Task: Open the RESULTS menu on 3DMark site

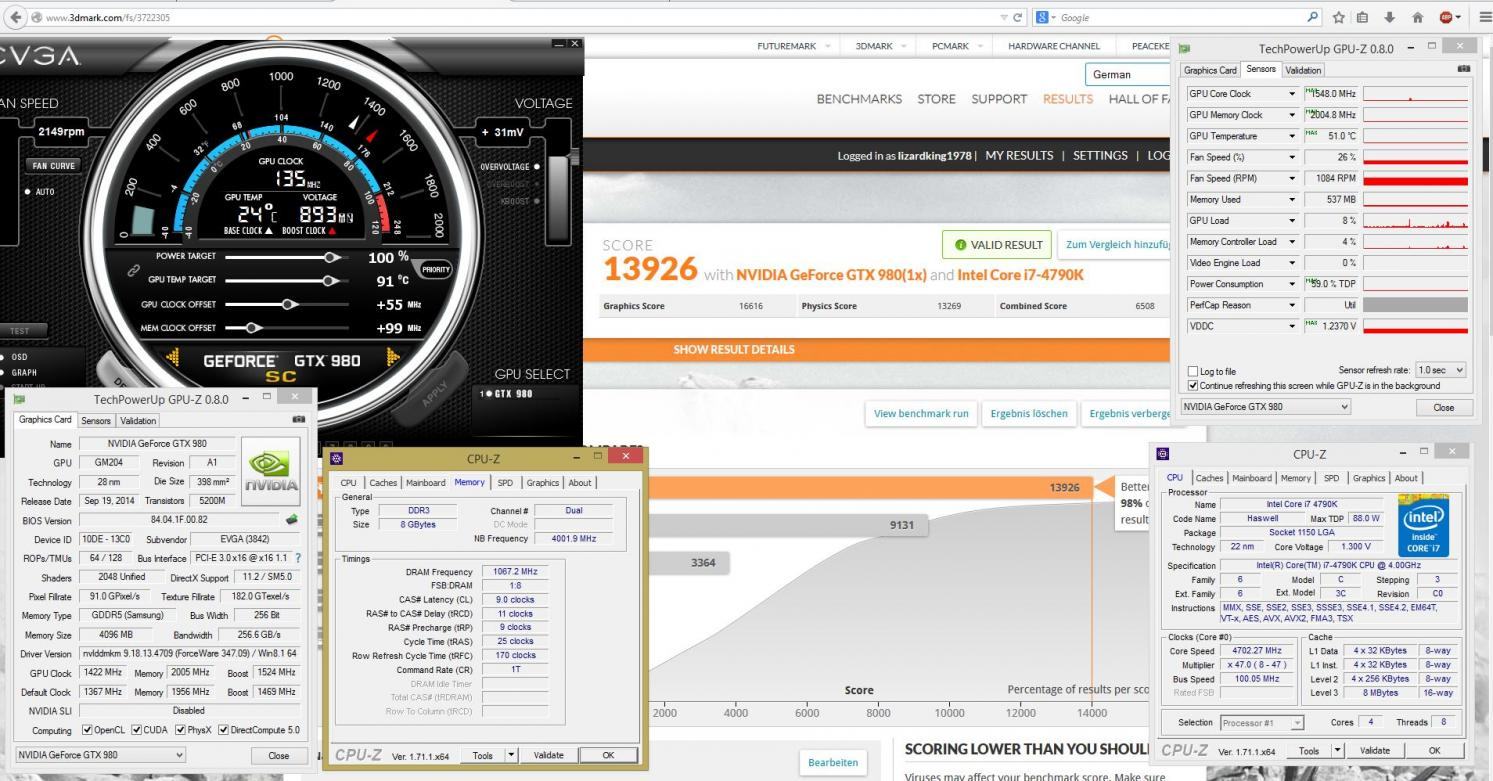Action: coord(1068,99)
